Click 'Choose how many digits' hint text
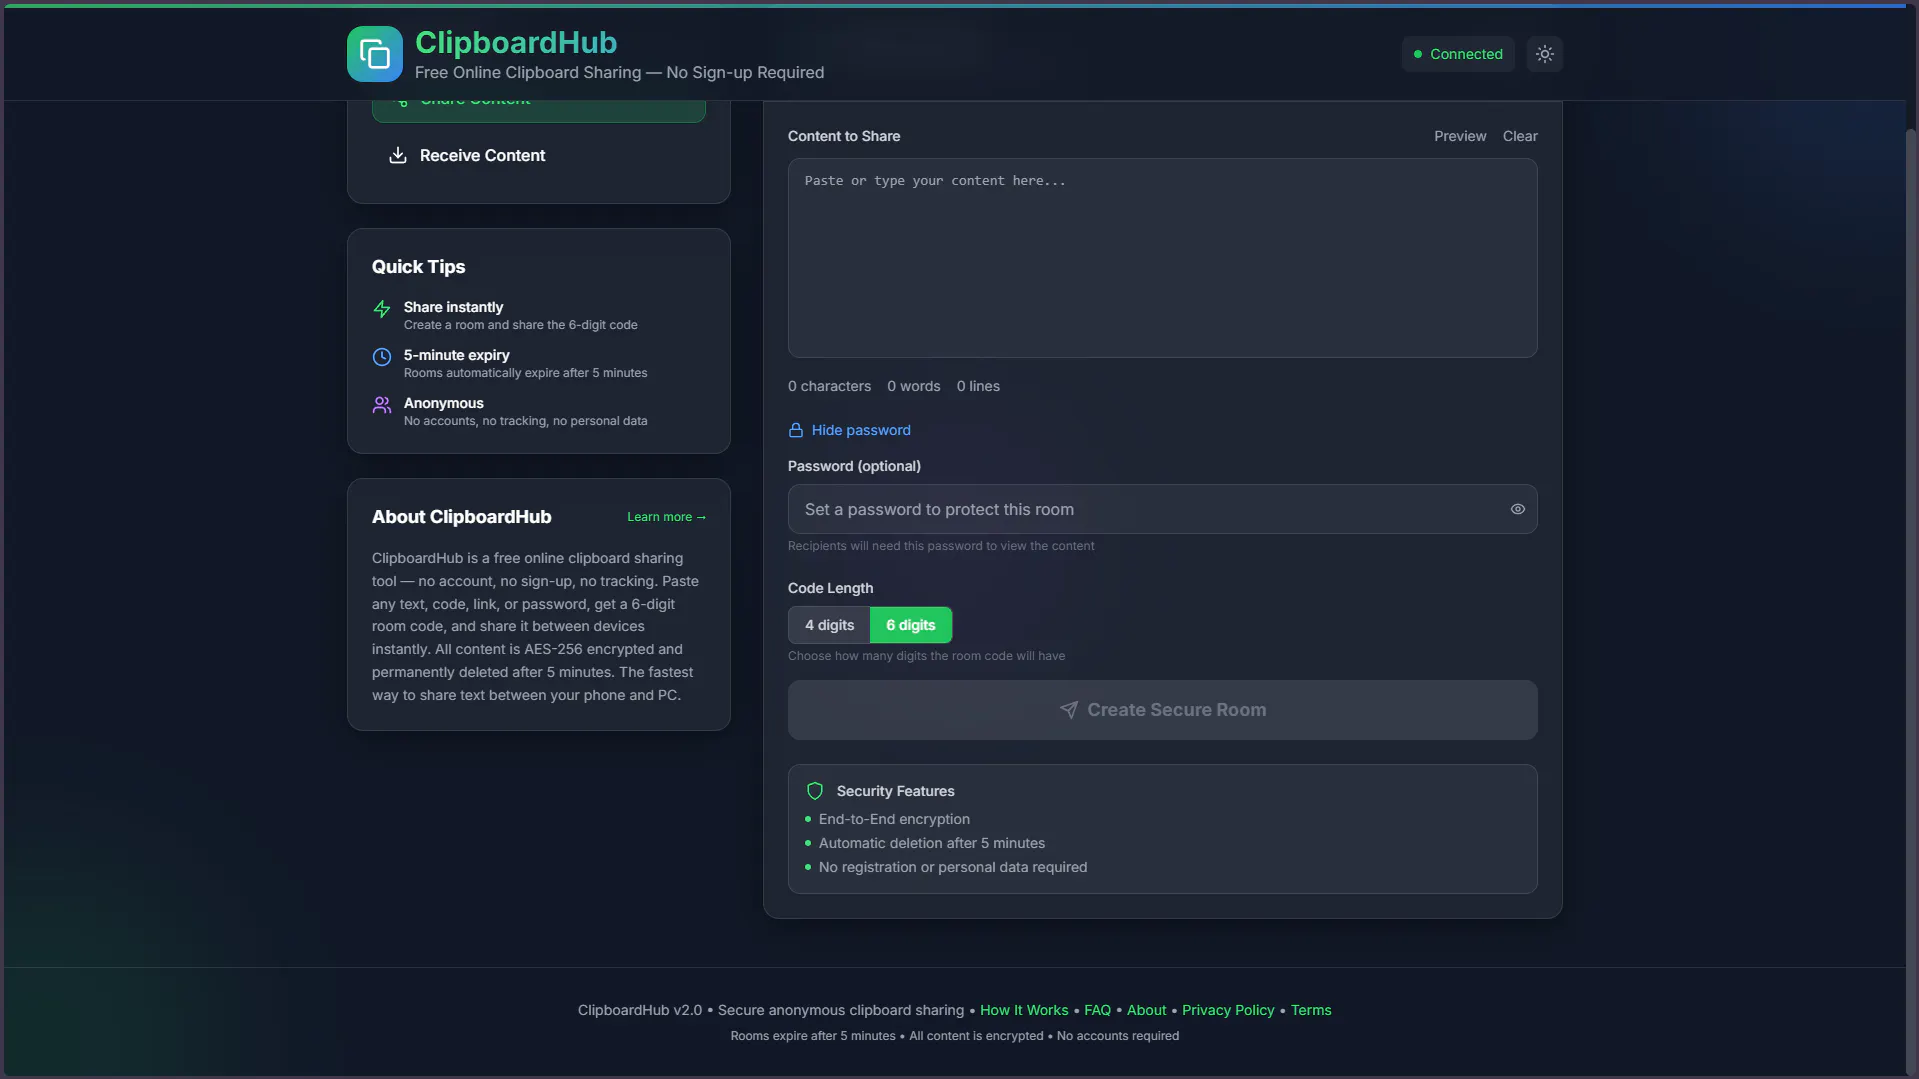This screenshot has height=1079, width=1919. tap(926, 656)
